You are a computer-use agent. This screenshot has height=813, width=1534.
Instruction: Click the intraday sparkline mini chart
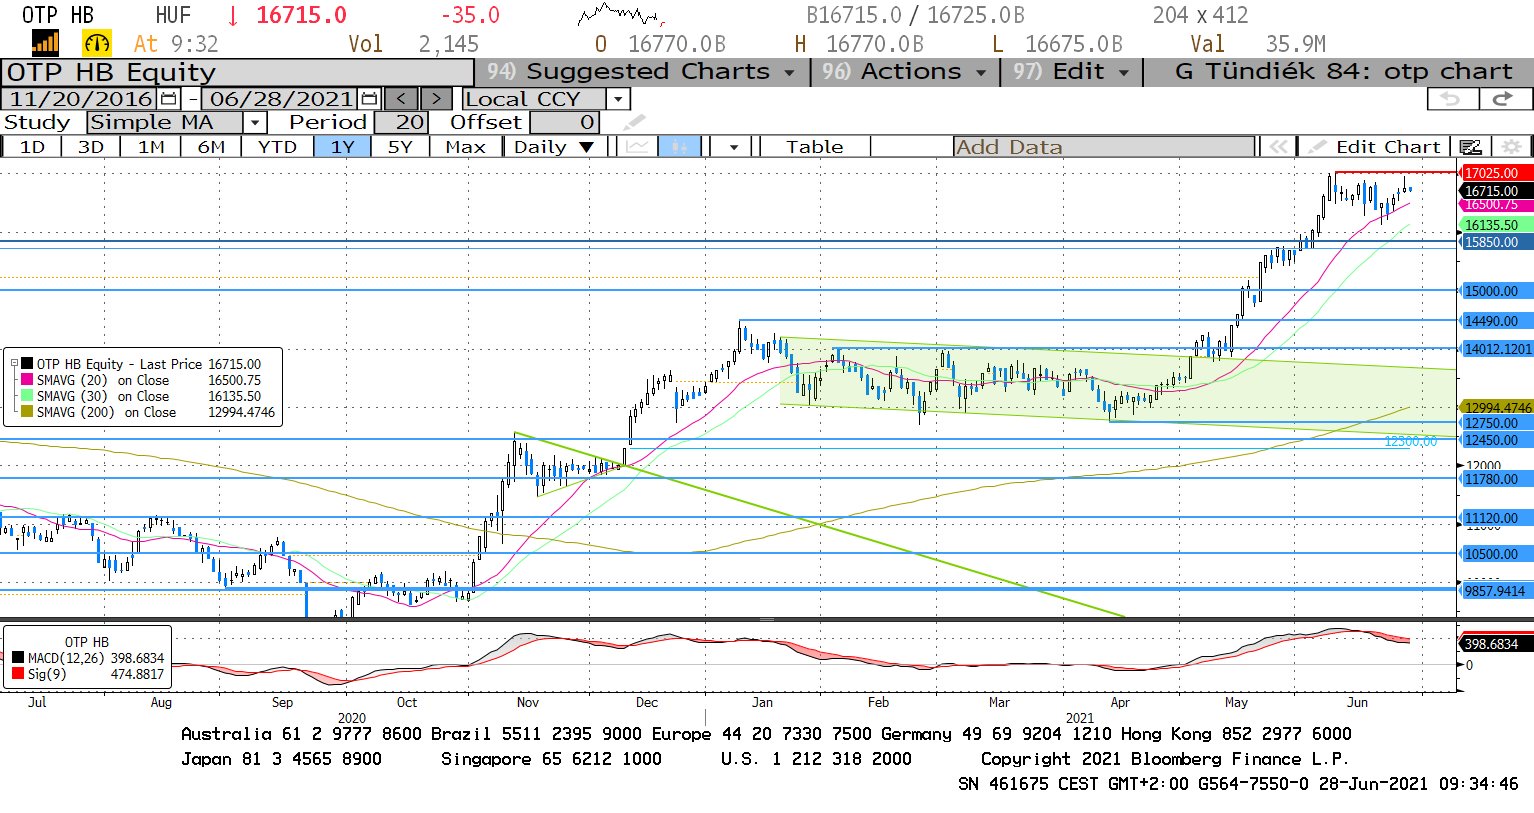pos(621,15)
